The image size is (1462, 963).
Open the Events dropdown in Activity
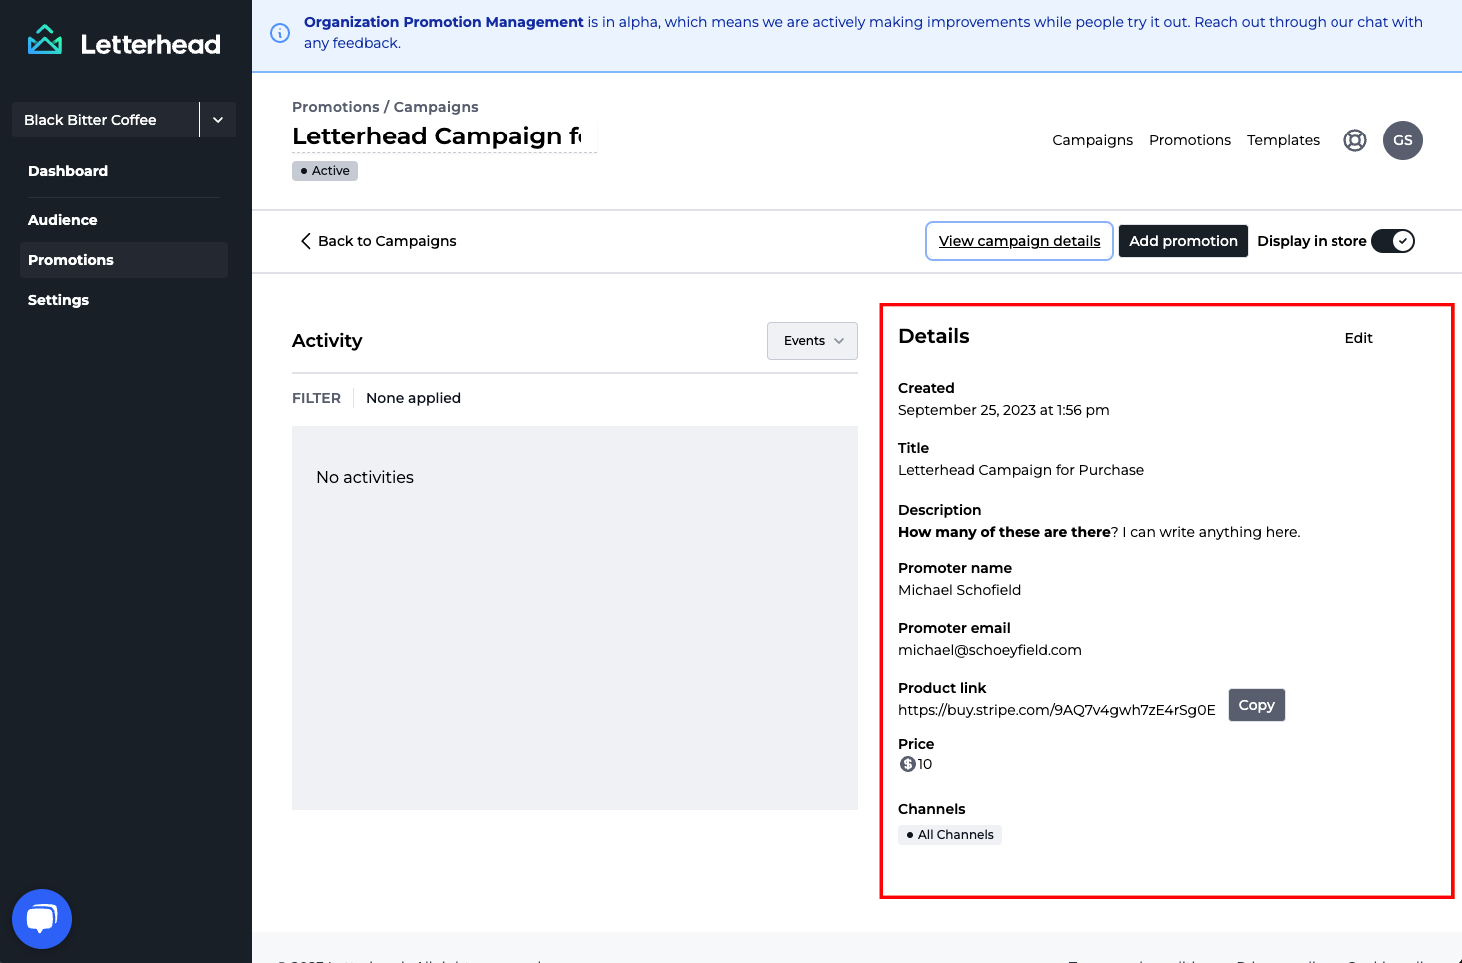pyautogui.click(x=812, y=341)
